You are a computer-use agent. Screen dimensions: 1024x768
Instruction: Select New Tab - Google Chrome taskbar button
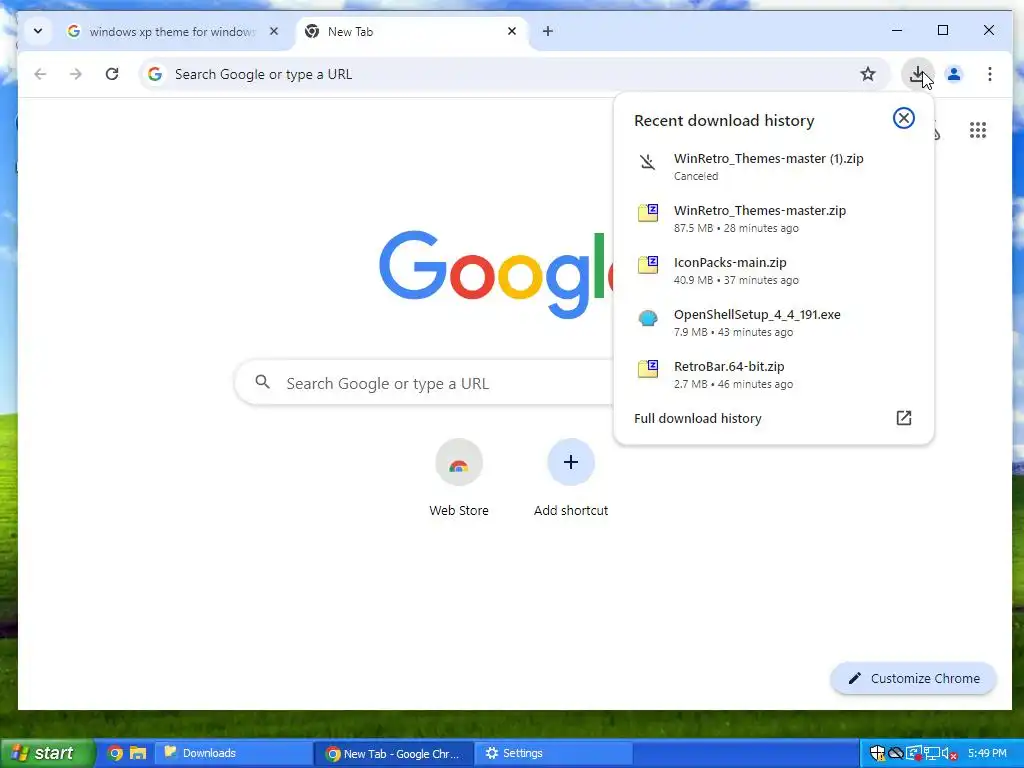(x=392, y=754)
